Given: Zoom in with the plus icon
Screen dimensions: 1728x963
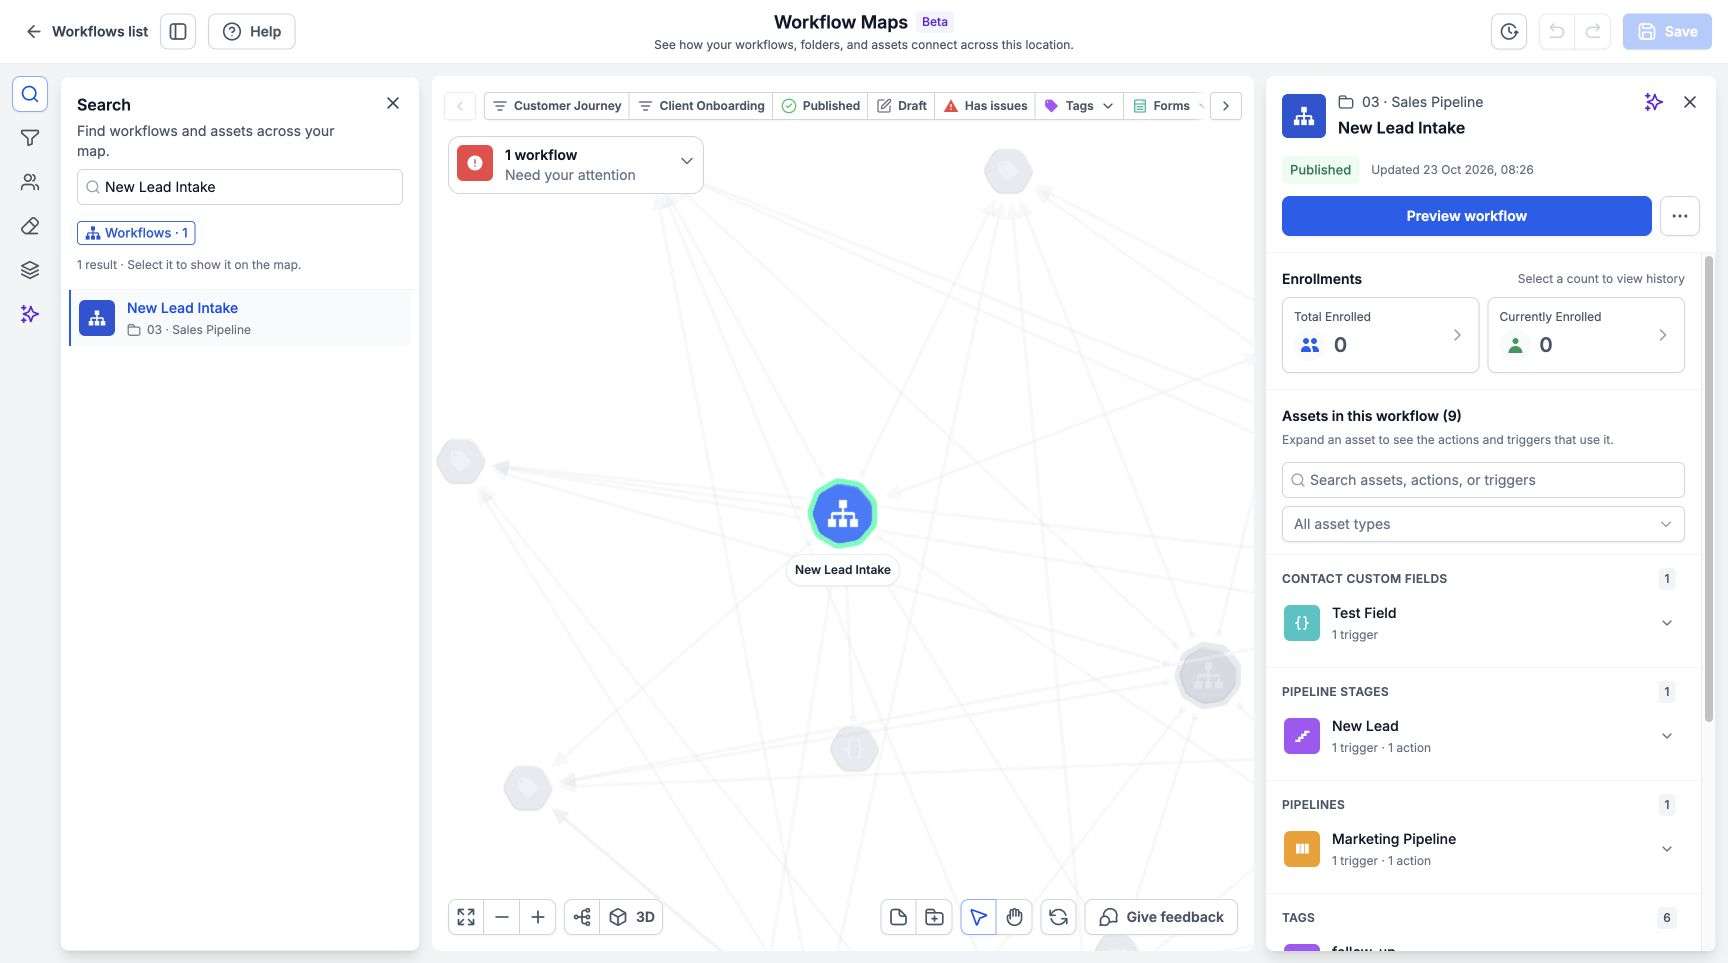Looking at the screenshot, I should 538,917.
